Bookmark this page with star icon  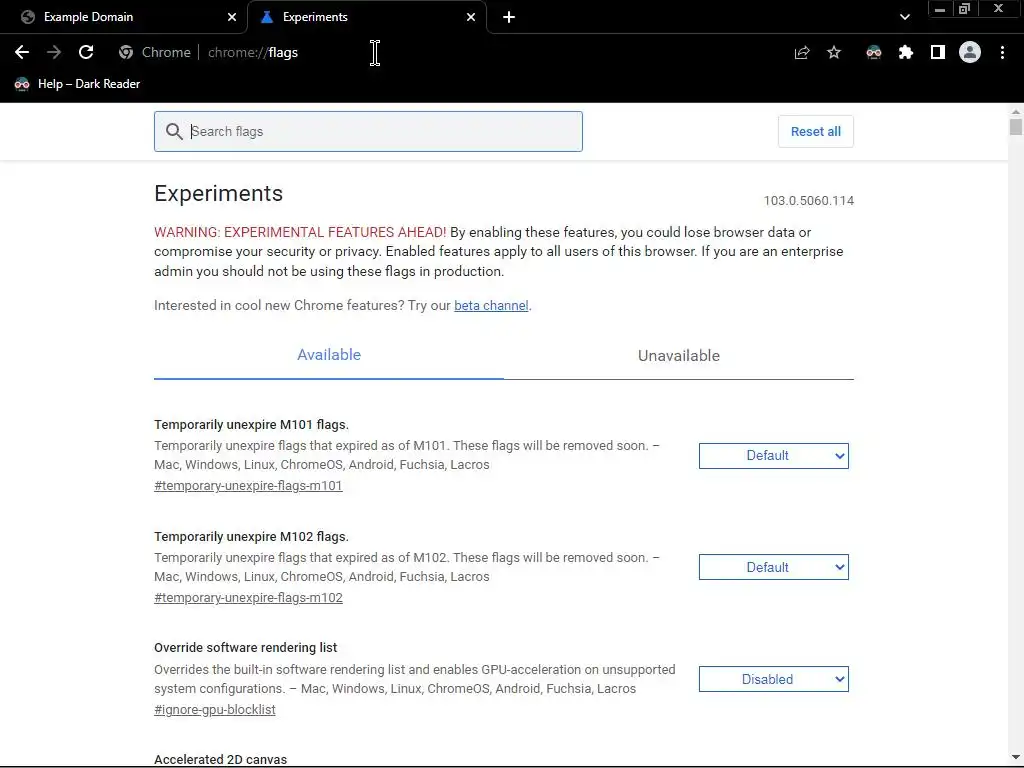pyautogui.click(x=834, y=53)
